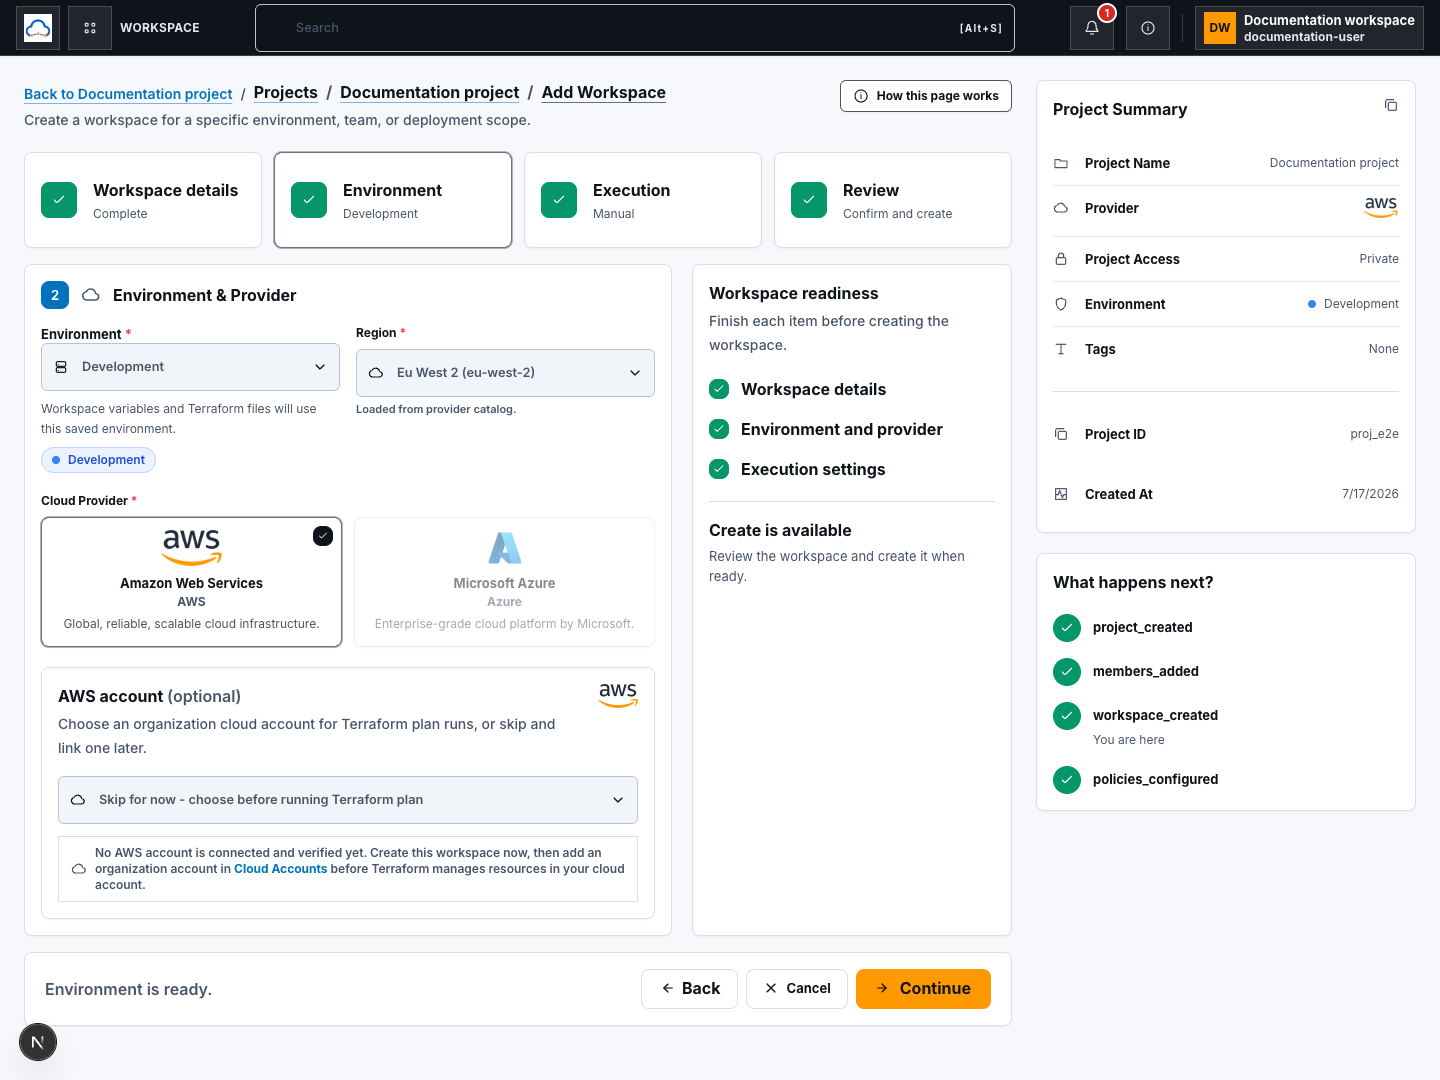Click the Back button
The image size is (1440, 1080).
pyautogui.click(x=689, y=989)
